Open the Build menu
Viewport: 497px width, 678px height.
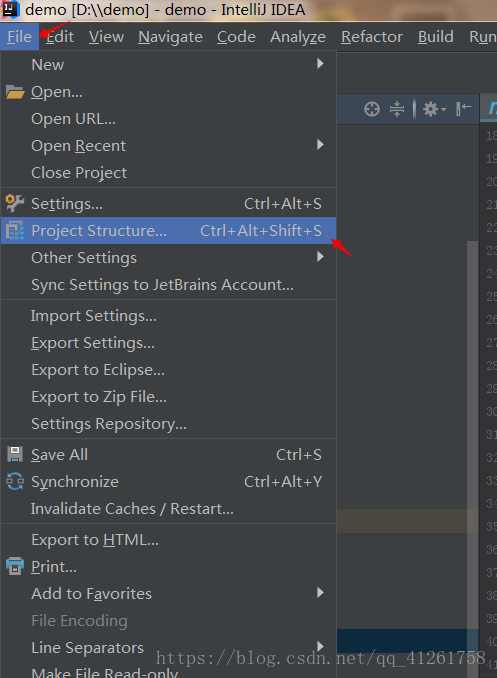point(436,37)
